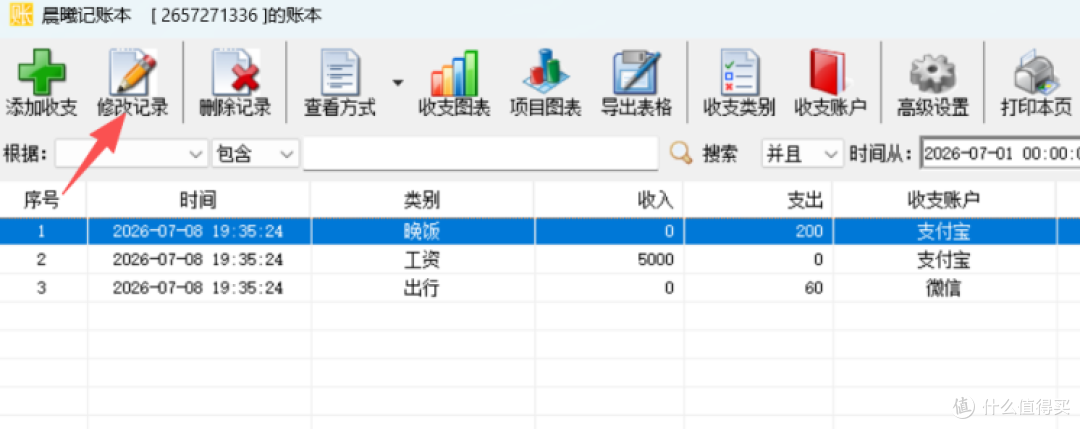Image resolution: width=1080 pixels, height=429 pixels.
Task: Click the time cell of row 1
Action: coord(198,231)
